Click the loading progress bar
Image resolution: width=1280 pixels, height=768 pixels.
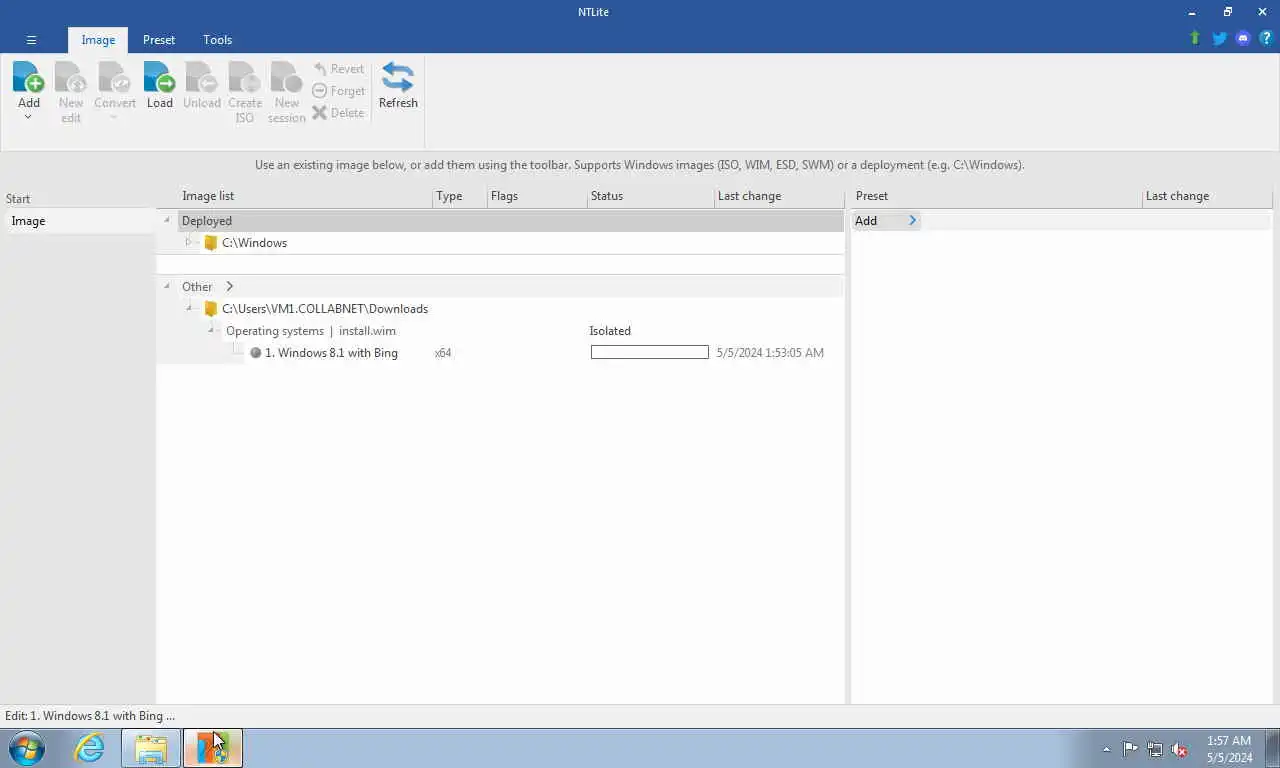650,352
